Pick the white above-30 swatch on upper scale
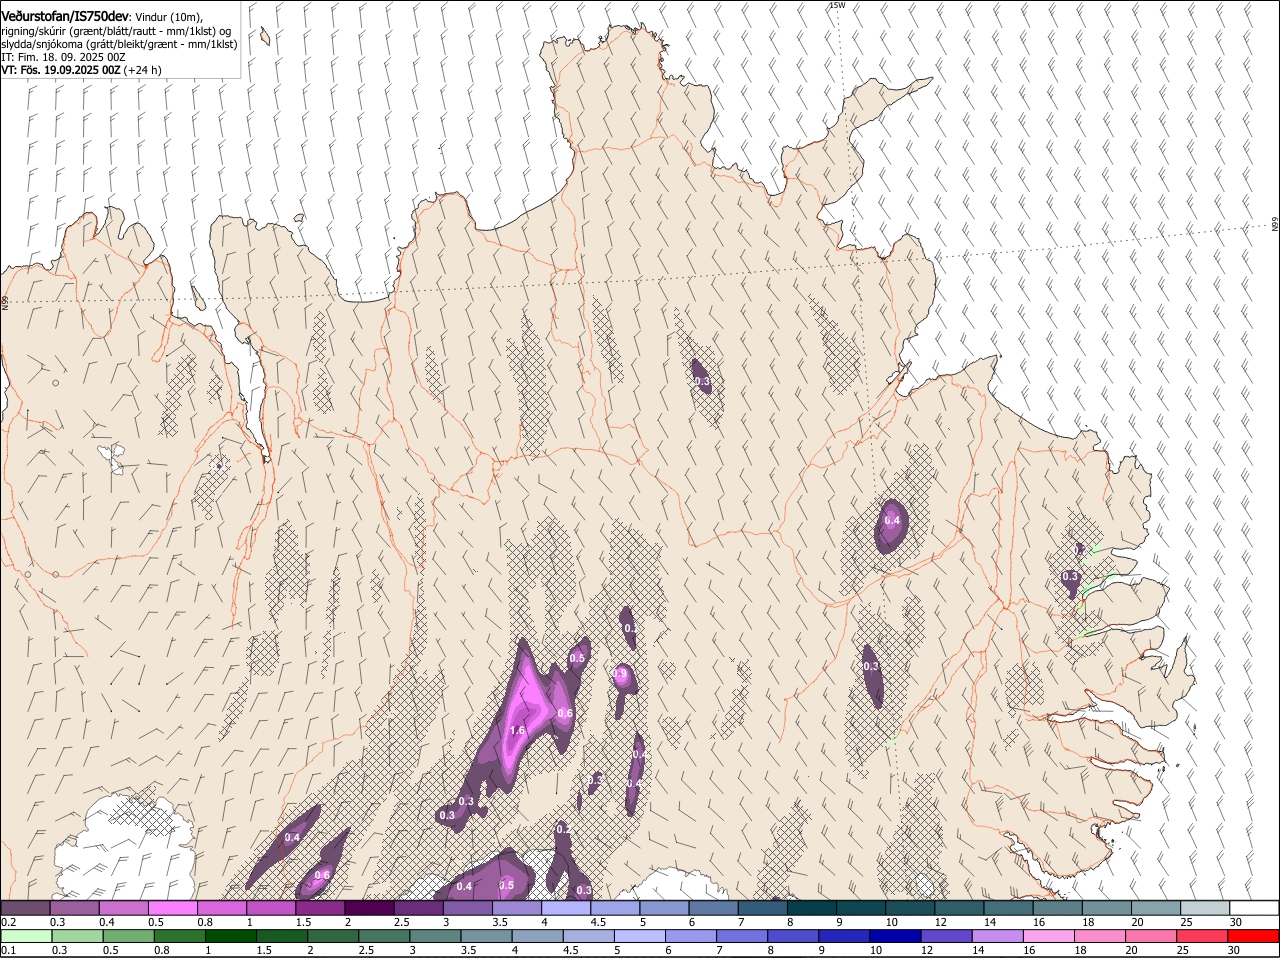 [1254, 907]
